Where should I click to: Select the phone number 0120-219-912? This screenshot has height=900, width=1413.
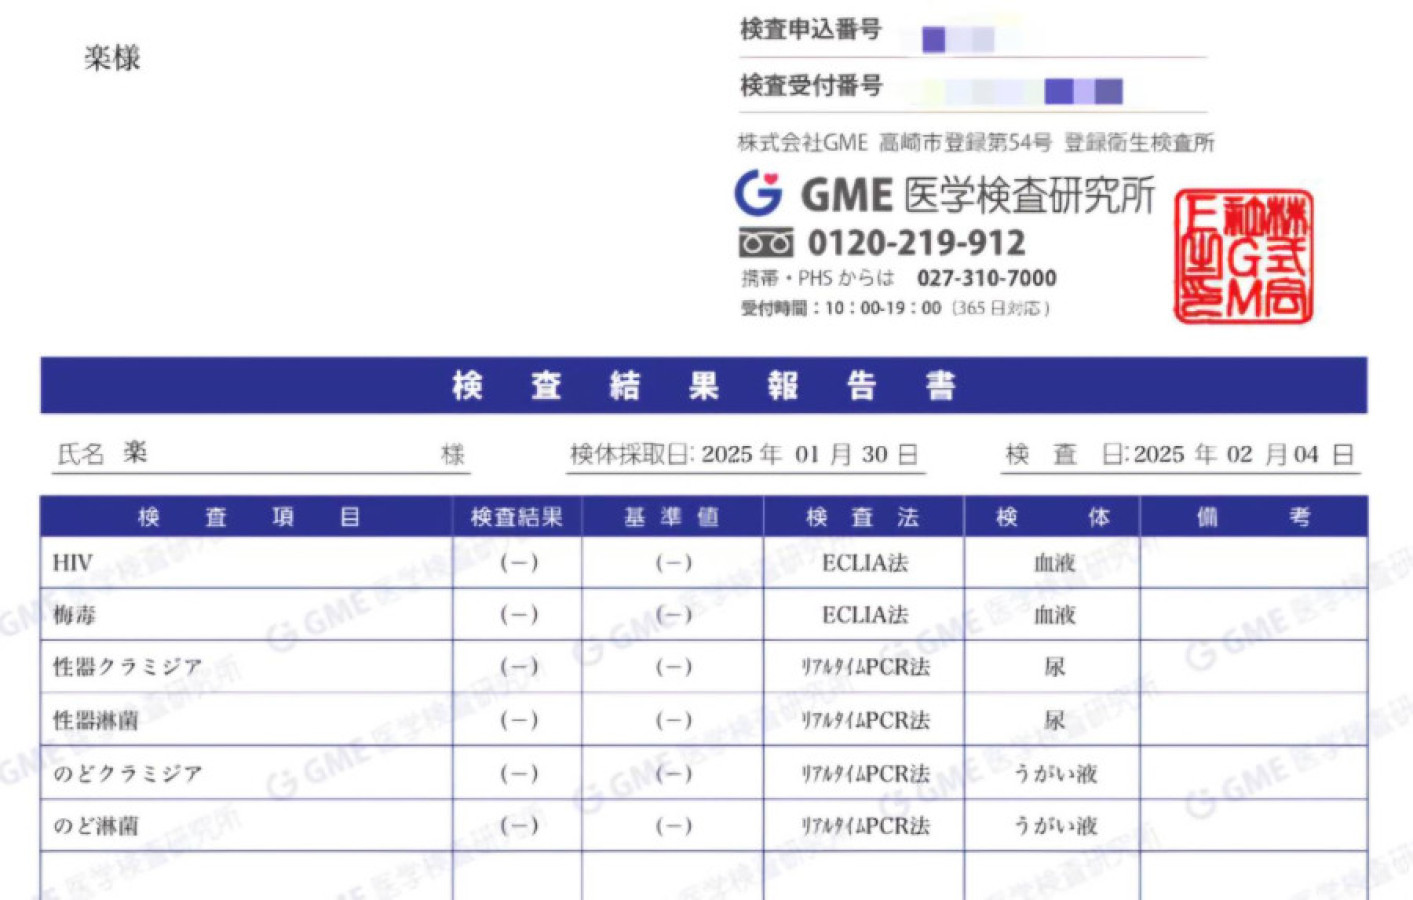tap(916, 243)
